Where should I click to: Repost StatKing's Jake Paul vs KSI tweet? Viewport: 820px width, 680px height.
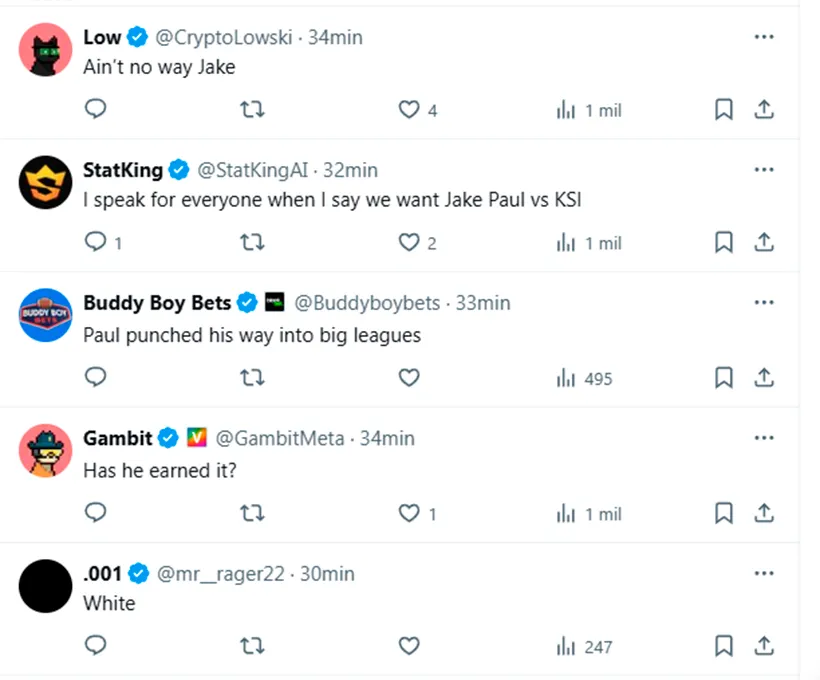253,242
